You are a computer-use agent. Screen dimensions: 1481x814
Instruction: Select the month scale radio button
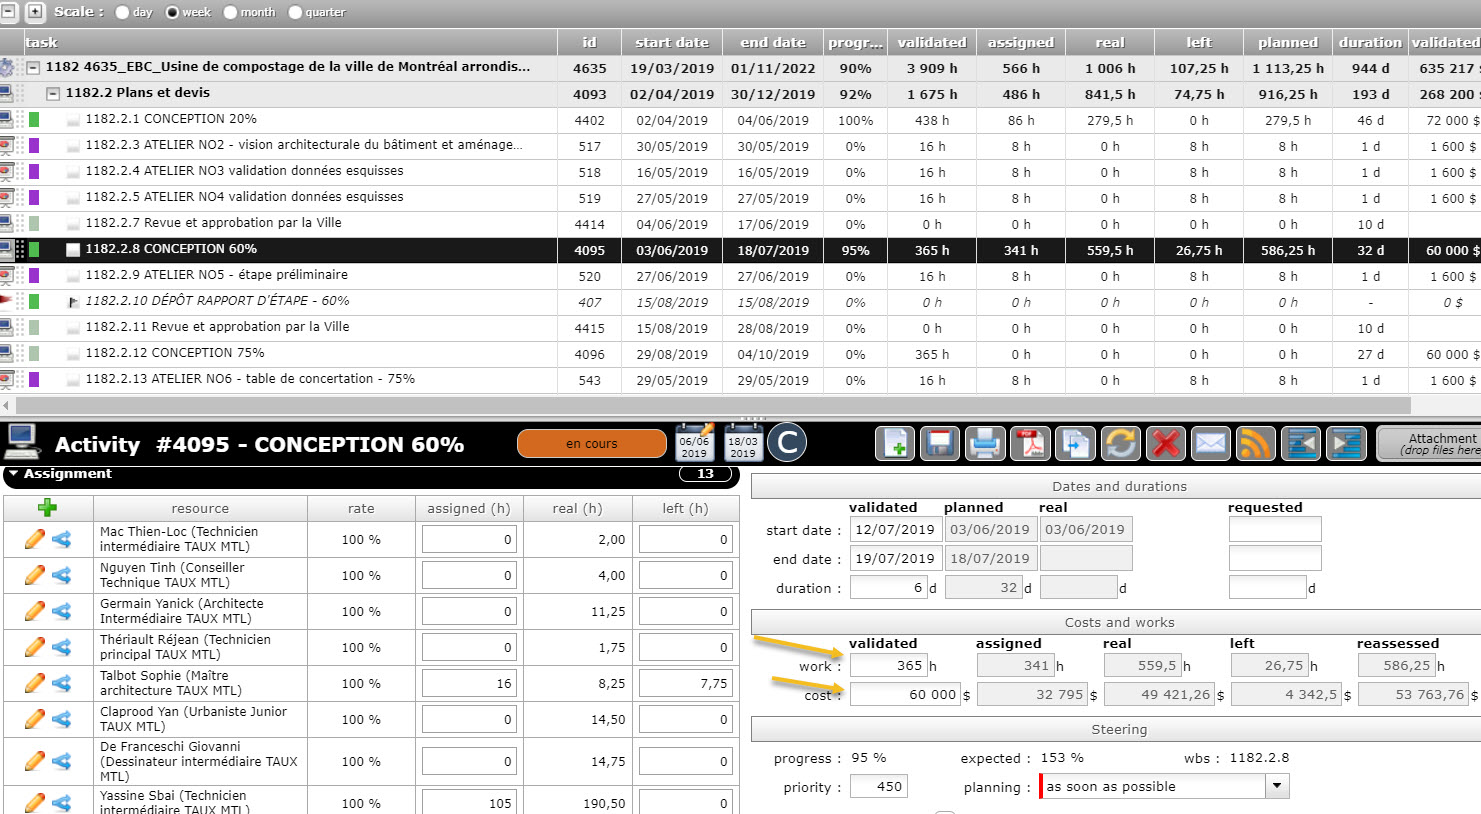(231, 12)
